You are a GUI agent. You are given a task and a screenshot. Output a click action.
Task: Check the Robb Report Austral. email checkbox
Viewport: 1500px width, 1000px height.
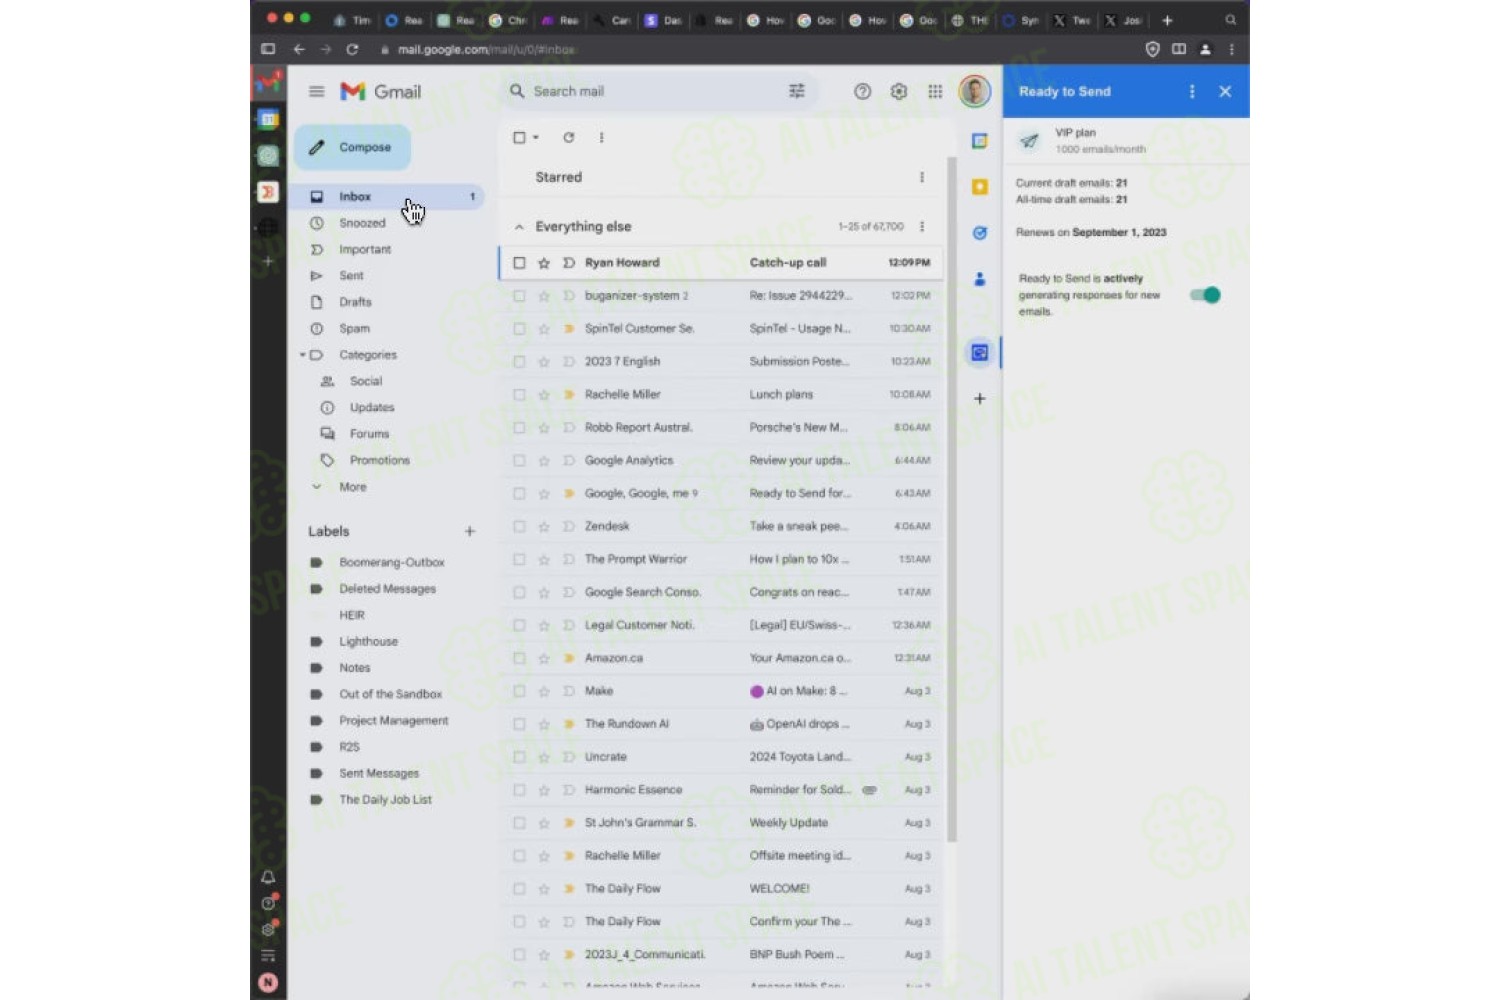pos(519,428)
